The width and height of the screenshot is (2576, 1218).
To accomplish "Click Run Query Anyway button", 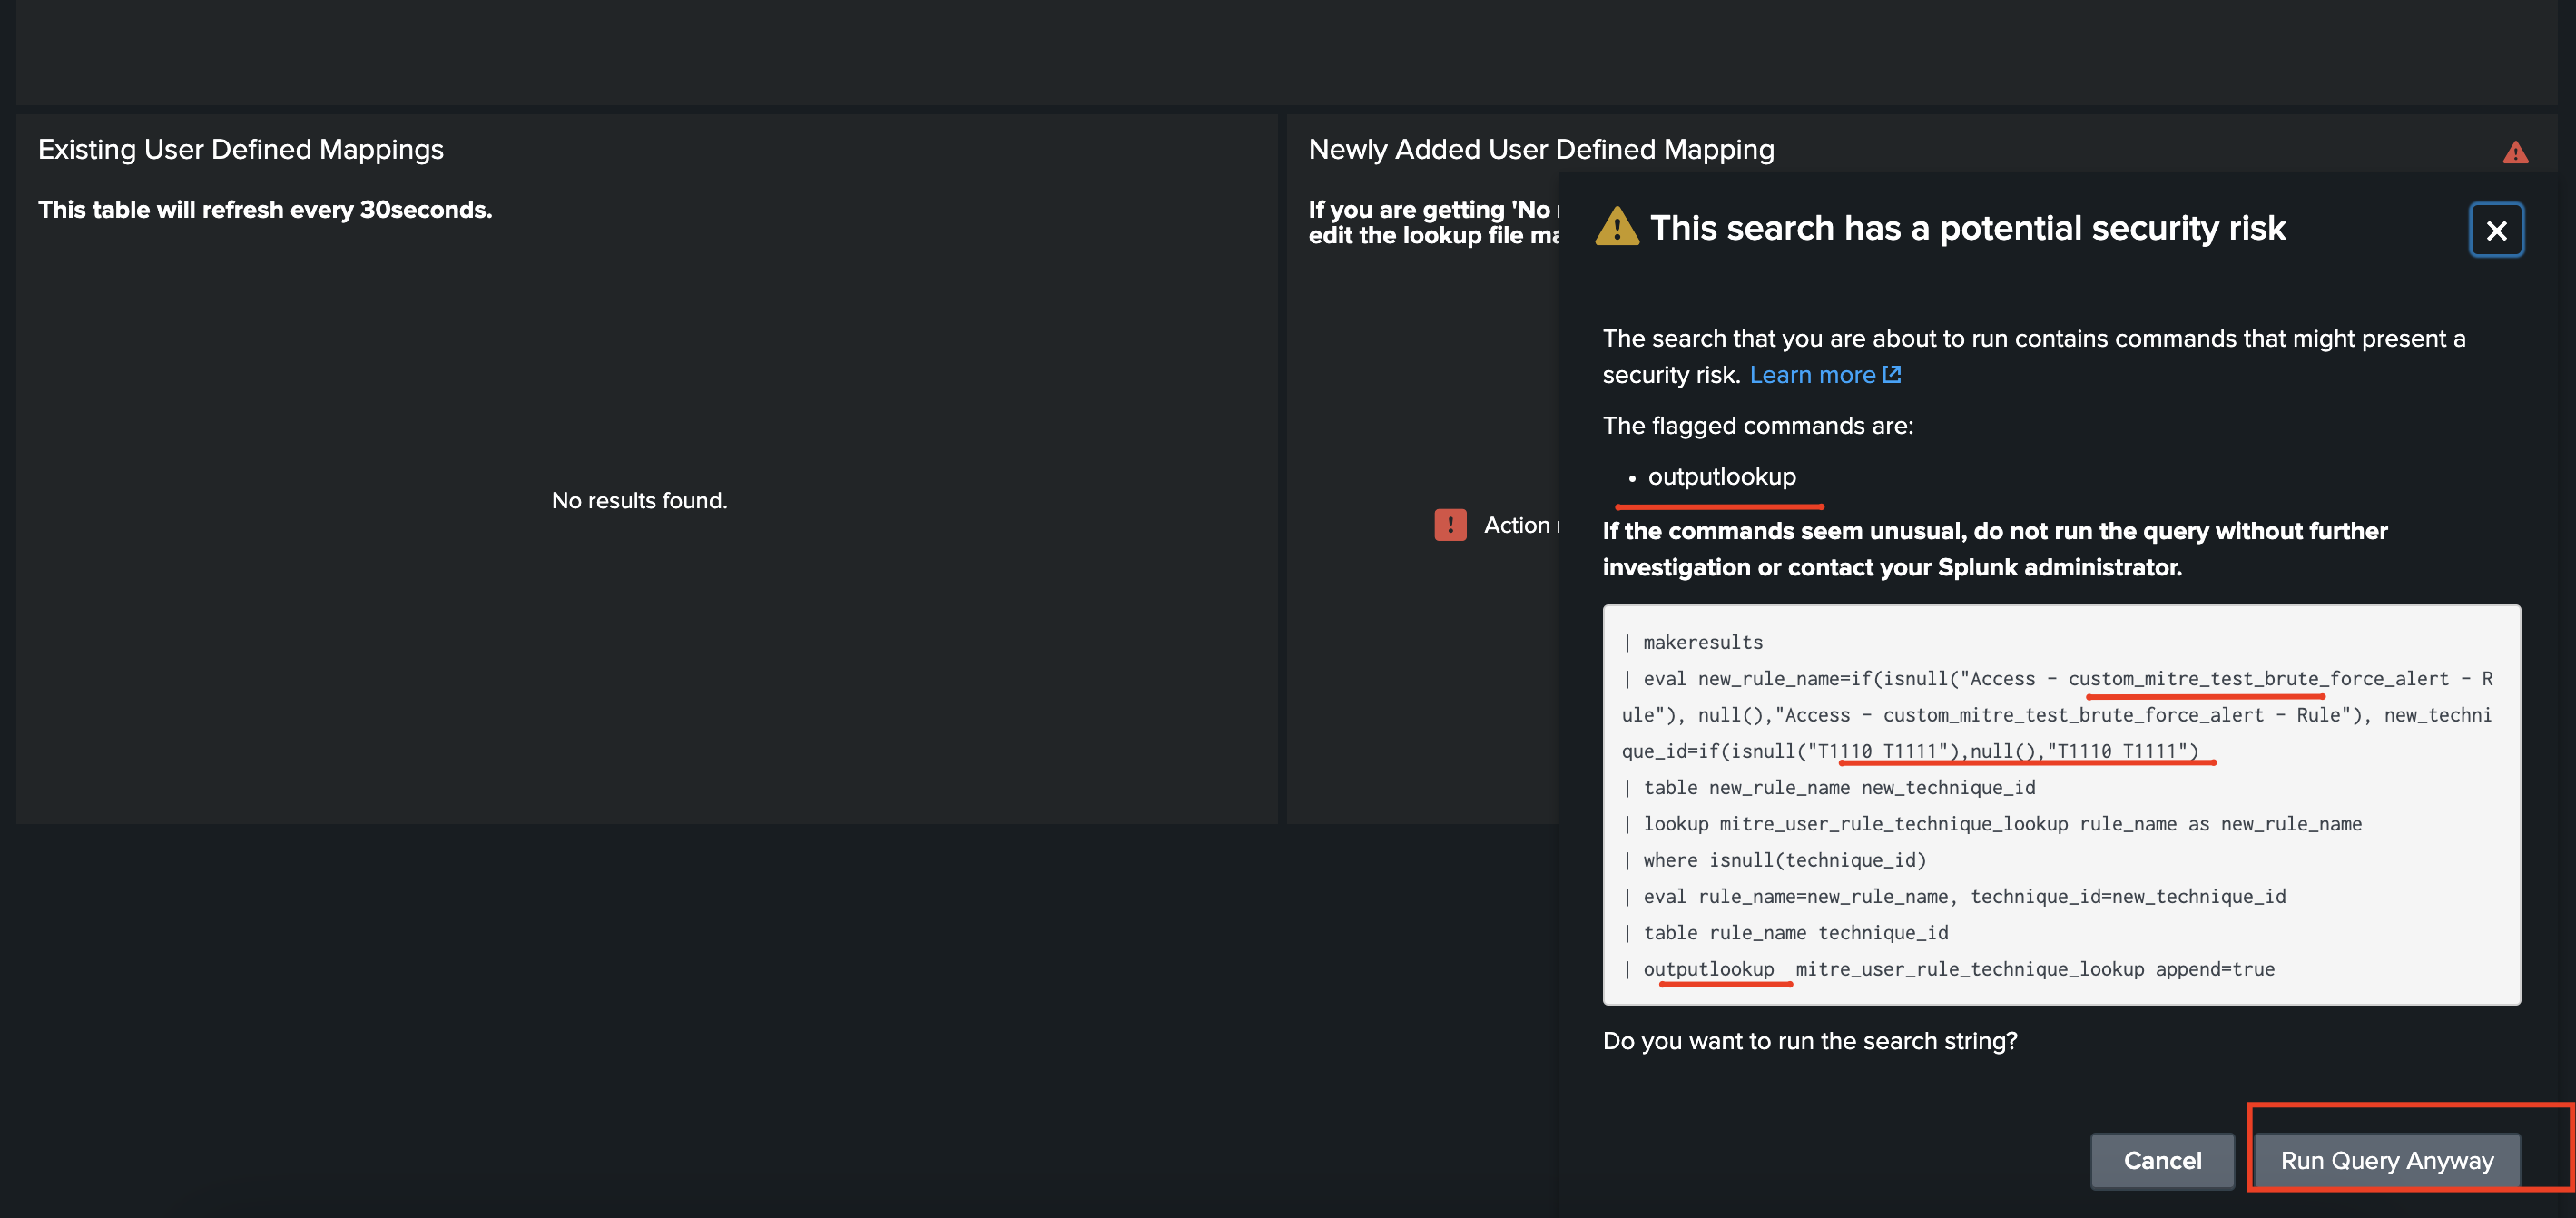I will [2386, 1160].
